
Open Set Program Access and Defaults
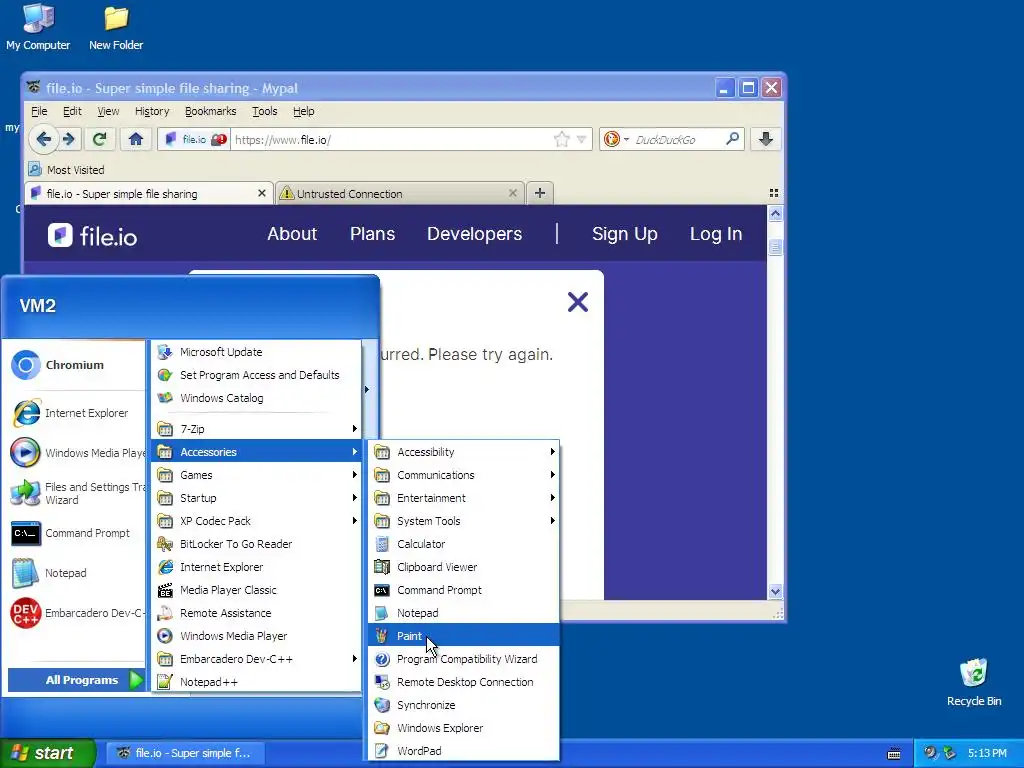256,374
